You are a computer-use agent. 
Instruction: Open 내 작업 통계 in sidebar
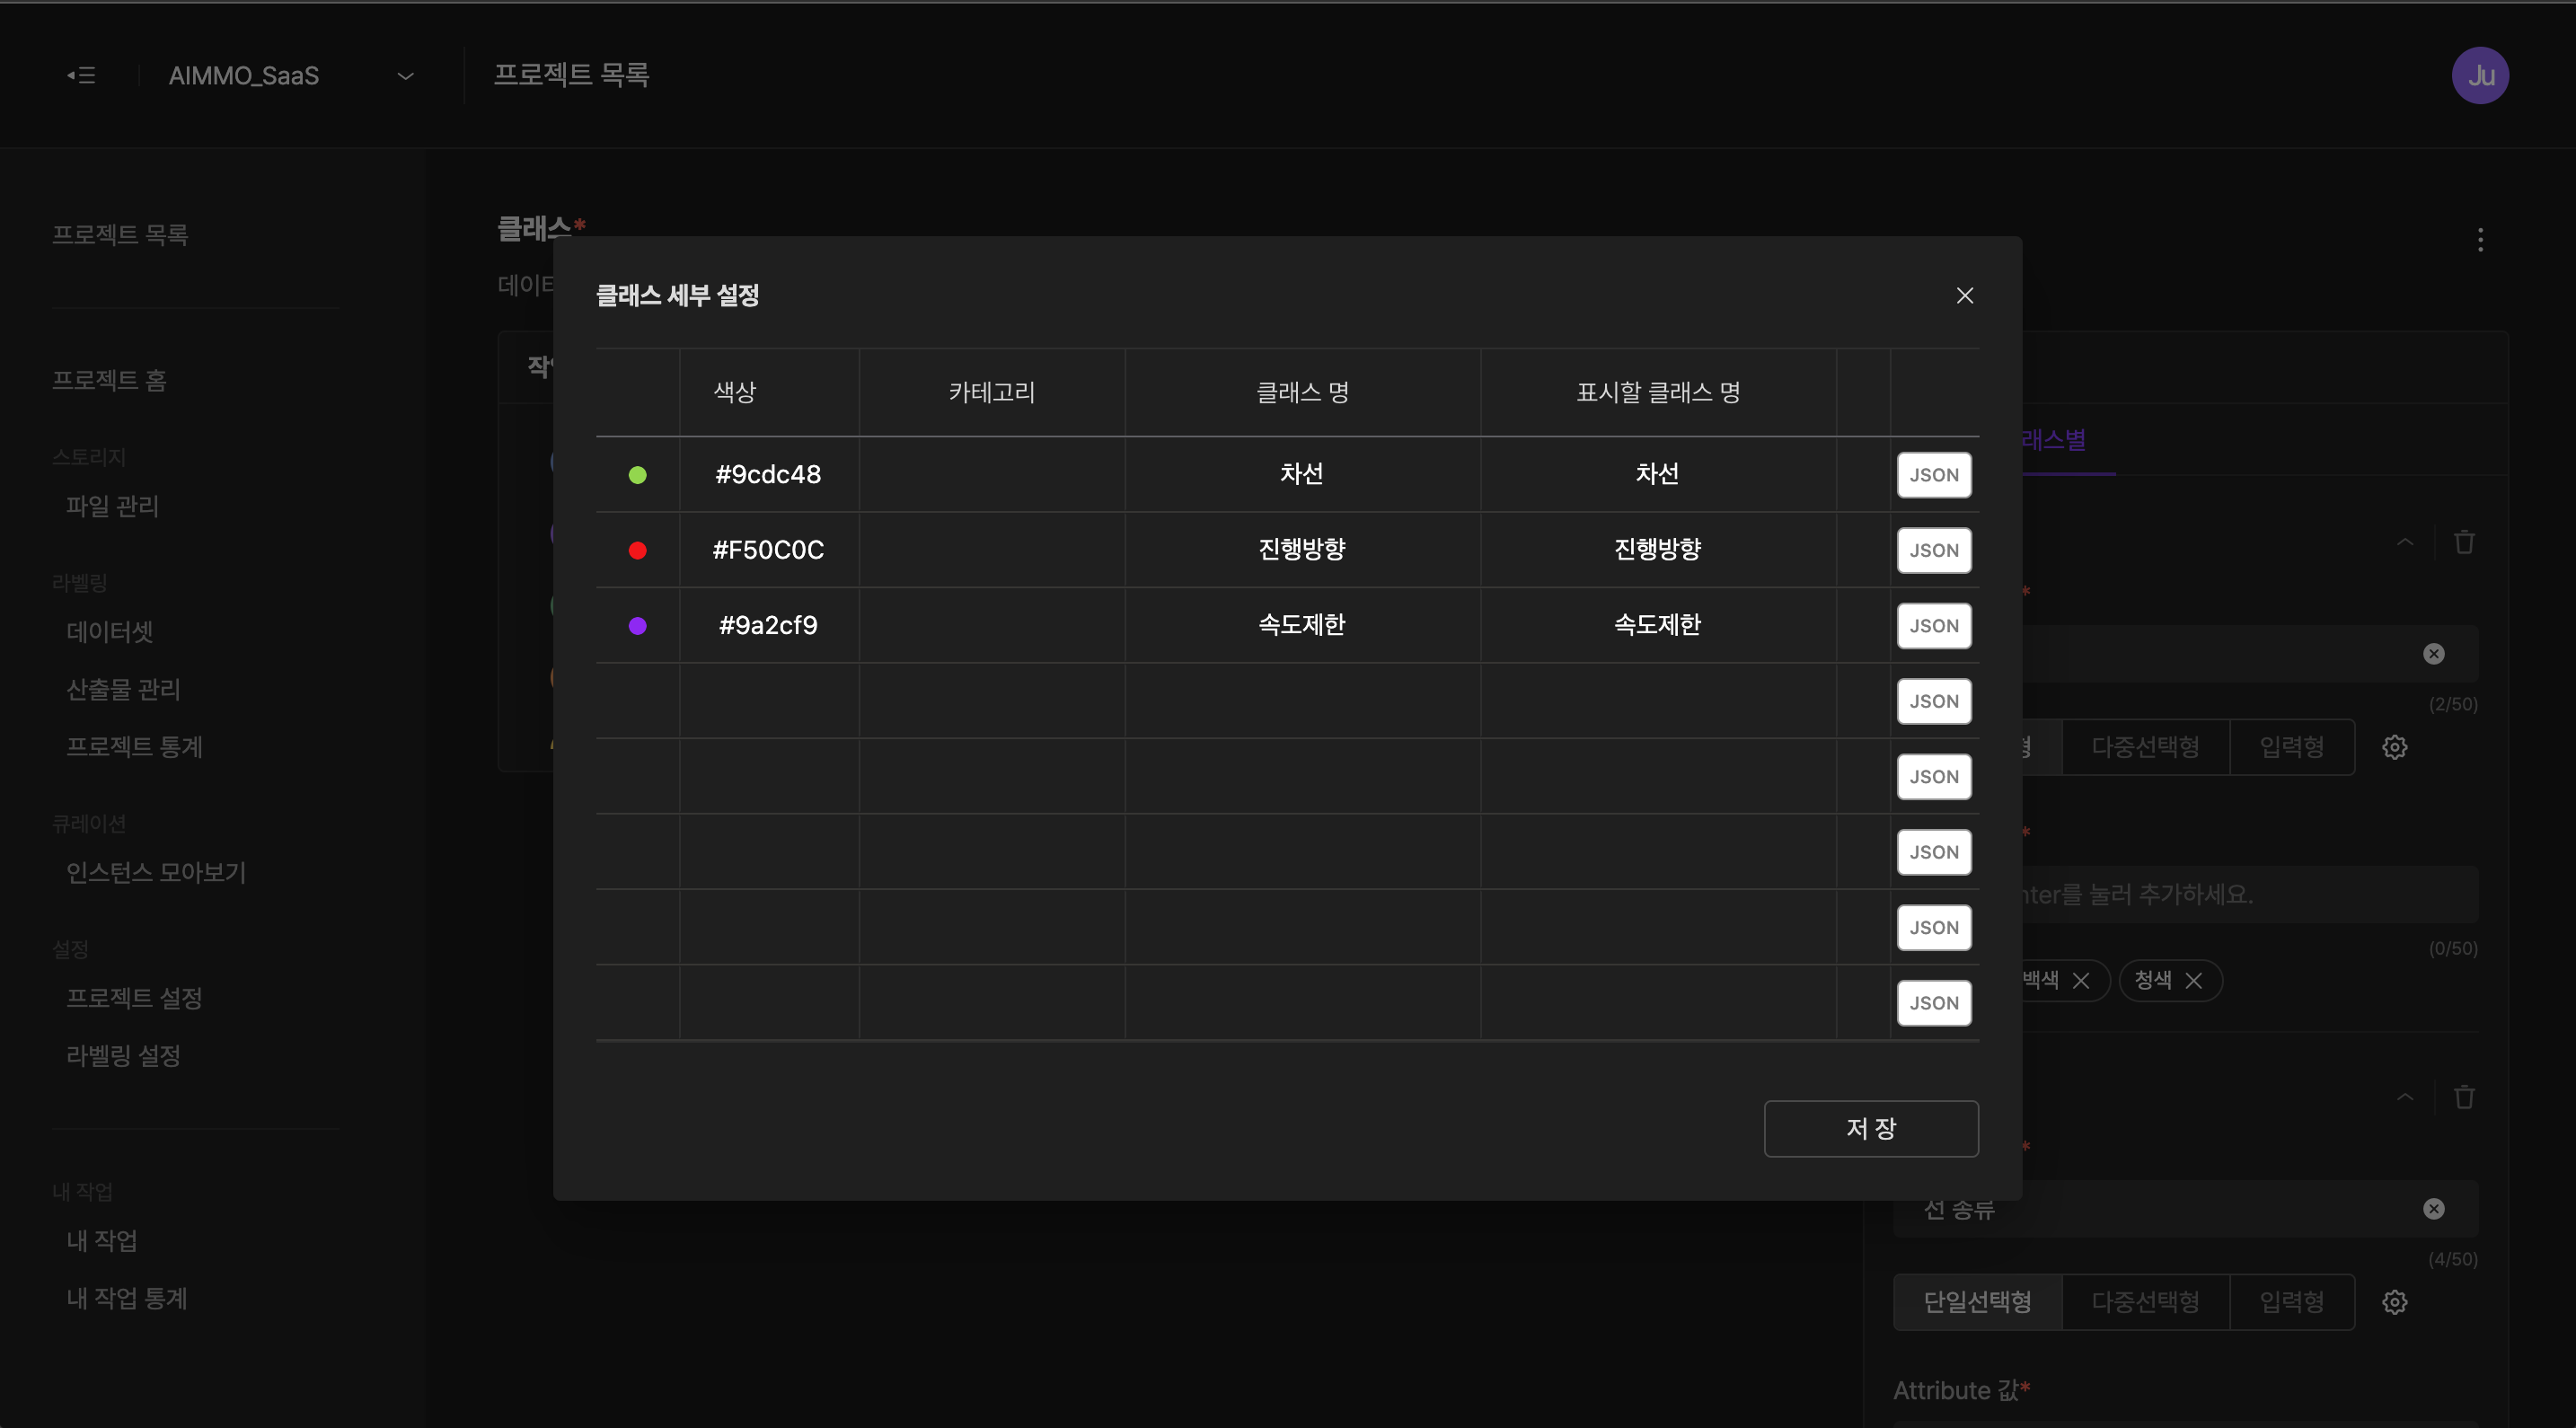click(x=126, y=1298)
